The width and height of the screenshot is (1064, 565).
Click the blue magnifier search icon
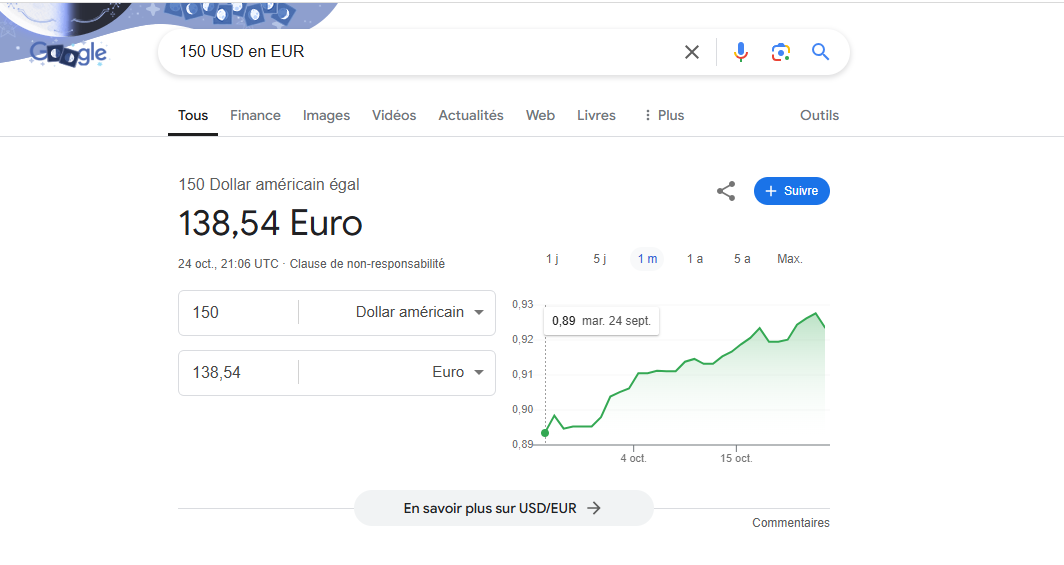click(x=820, y=52)
